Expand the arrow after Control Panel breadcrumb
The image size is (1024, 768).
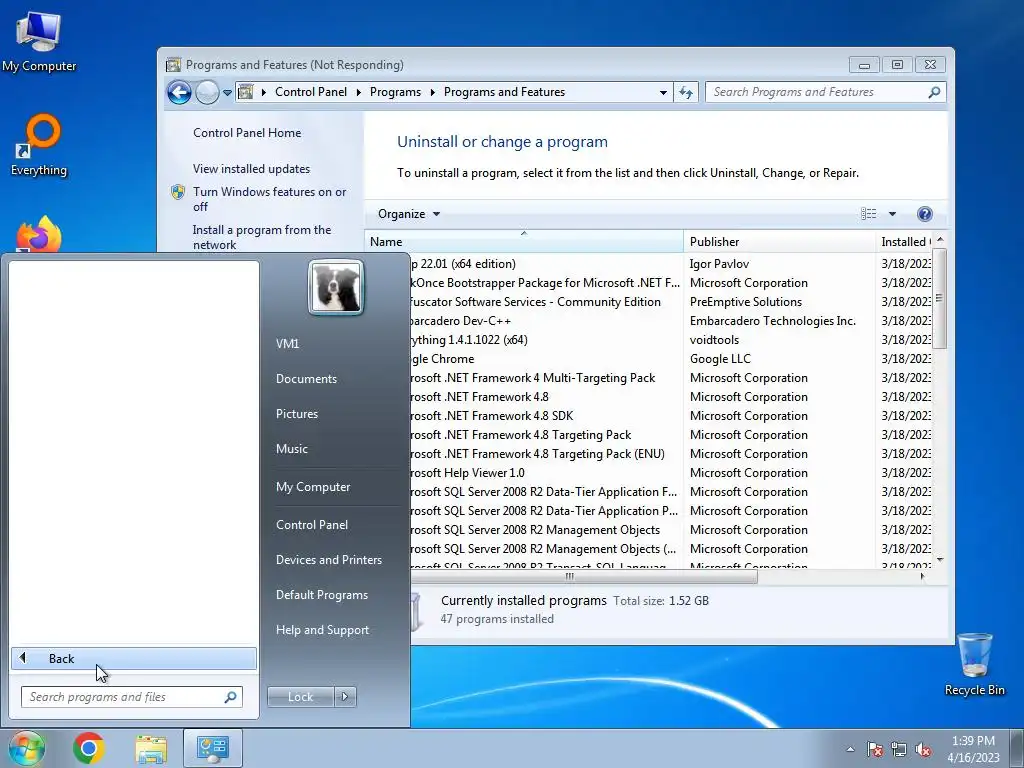[359, 92]
